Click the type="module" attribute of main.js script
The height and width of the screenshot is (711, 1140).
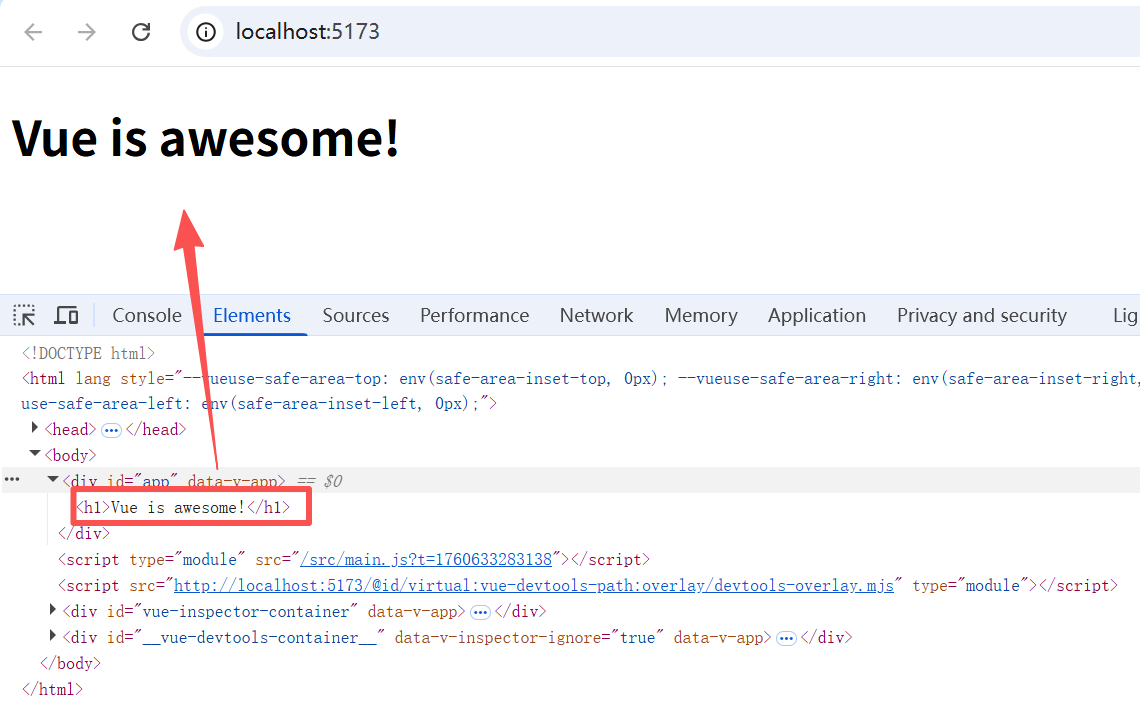coord(188,559)
